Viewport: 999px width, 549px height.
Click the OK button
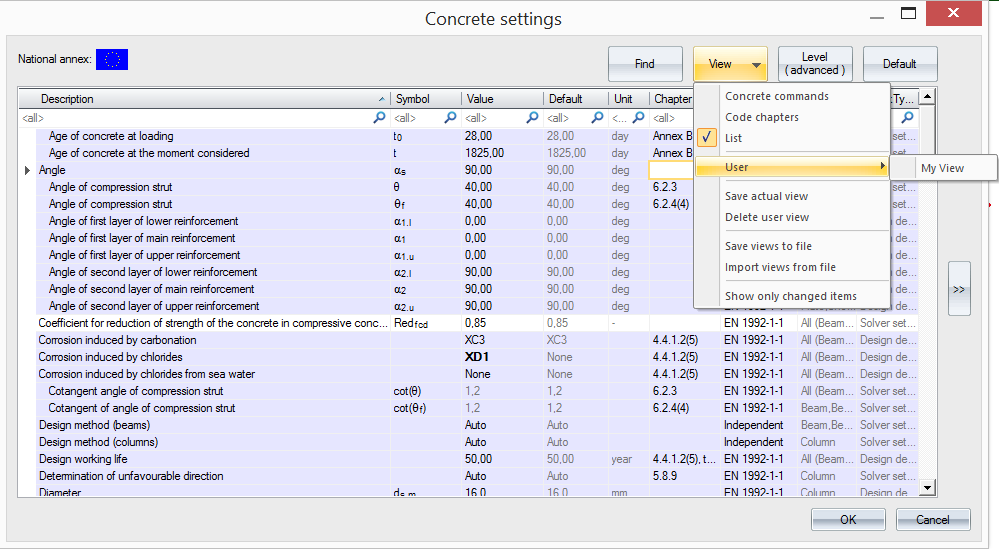[x=848, y=519]
